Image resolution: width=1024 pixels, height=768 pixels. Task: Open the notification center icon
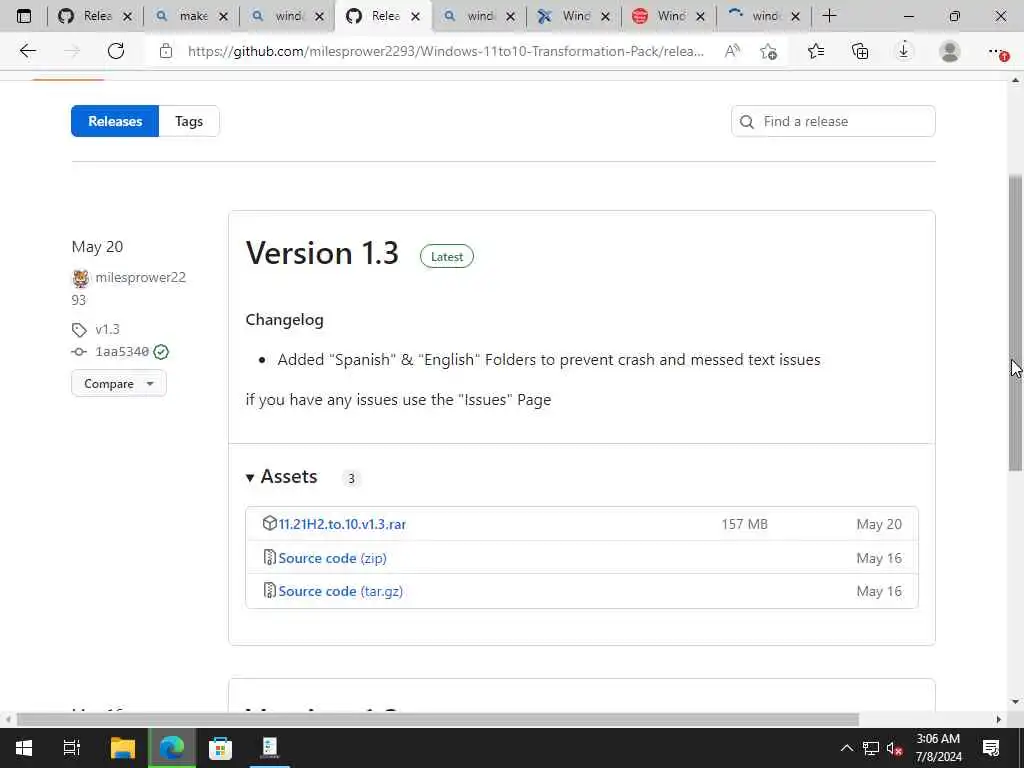point(991,748)
